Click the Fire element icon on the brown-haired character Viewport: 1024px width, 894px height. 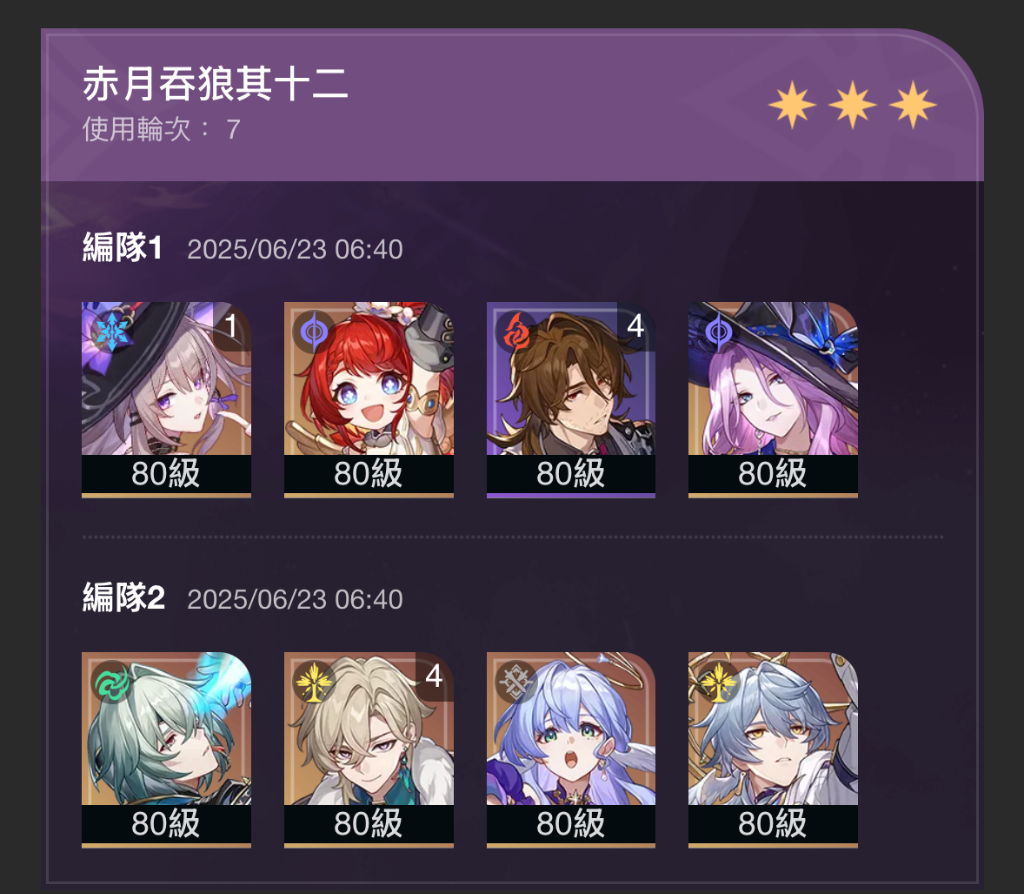tap(517, 332)
